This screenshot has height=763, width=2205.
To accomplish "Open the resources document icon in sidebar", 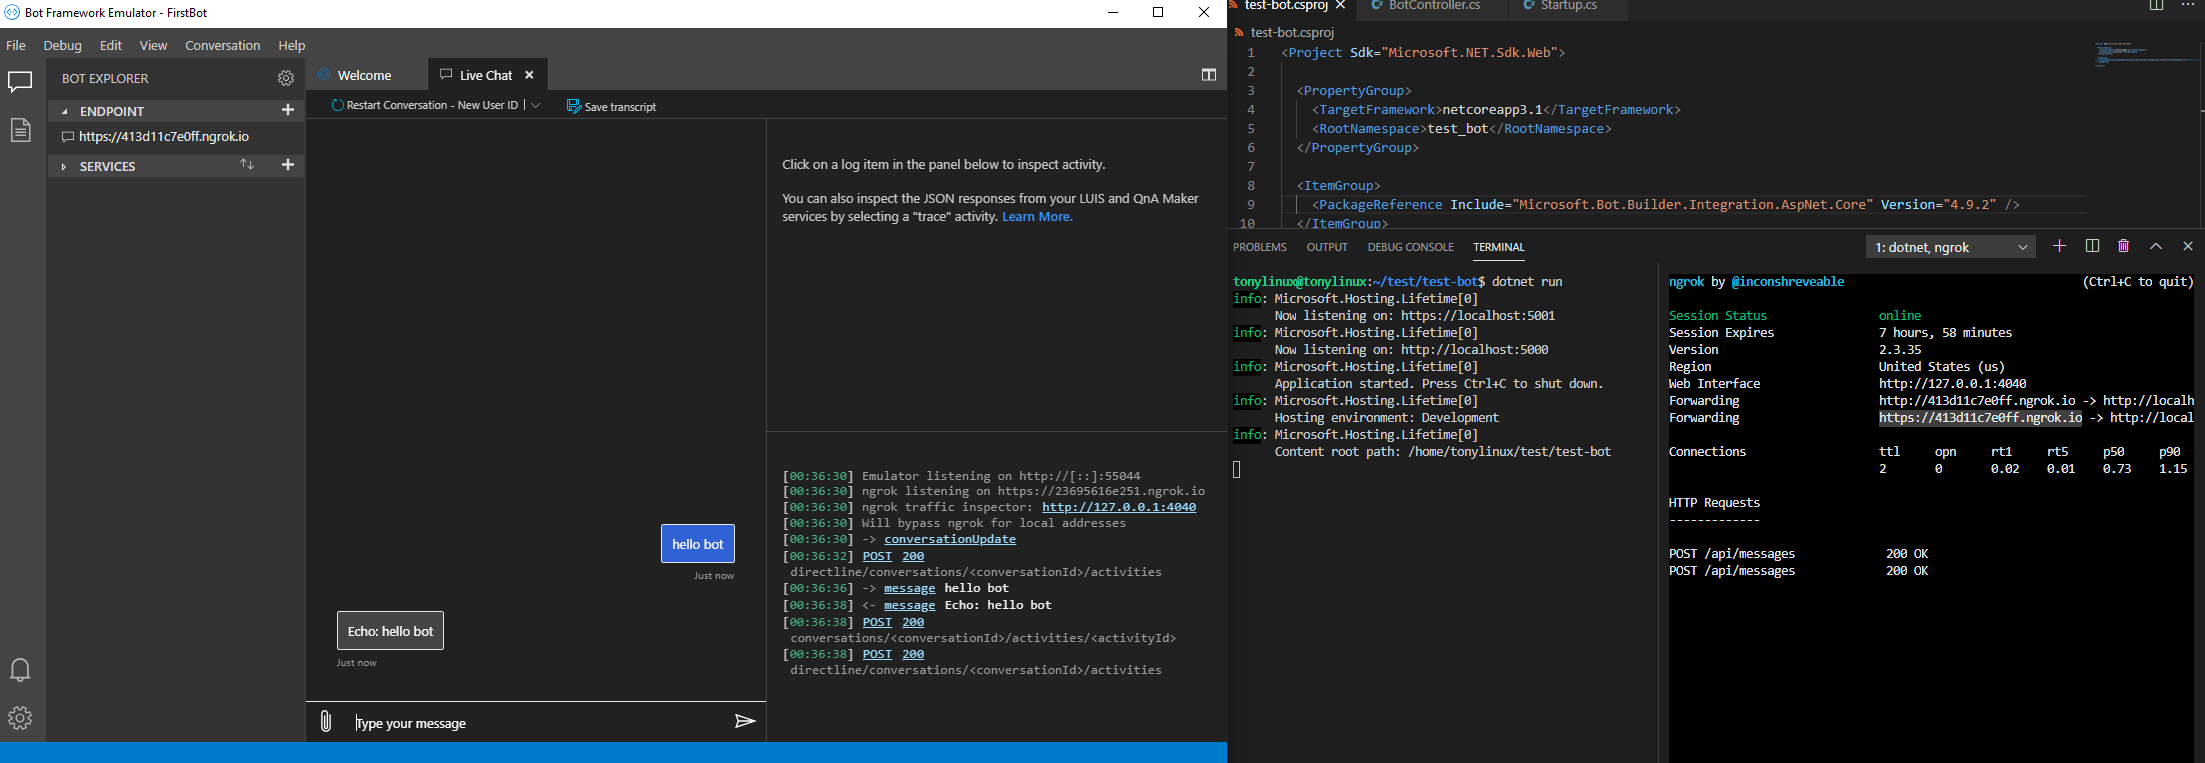I will tap(20, 129).
